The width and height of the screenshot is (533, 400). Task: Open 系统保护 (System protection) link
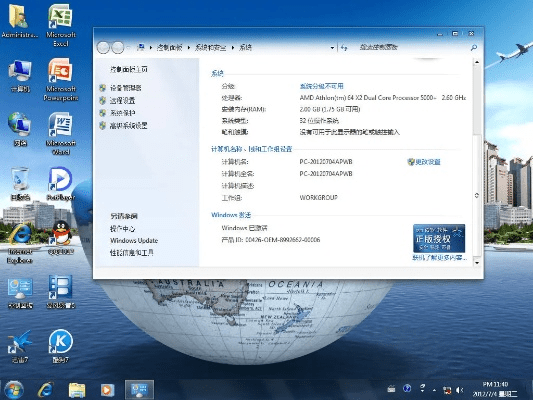pos(122,113)
